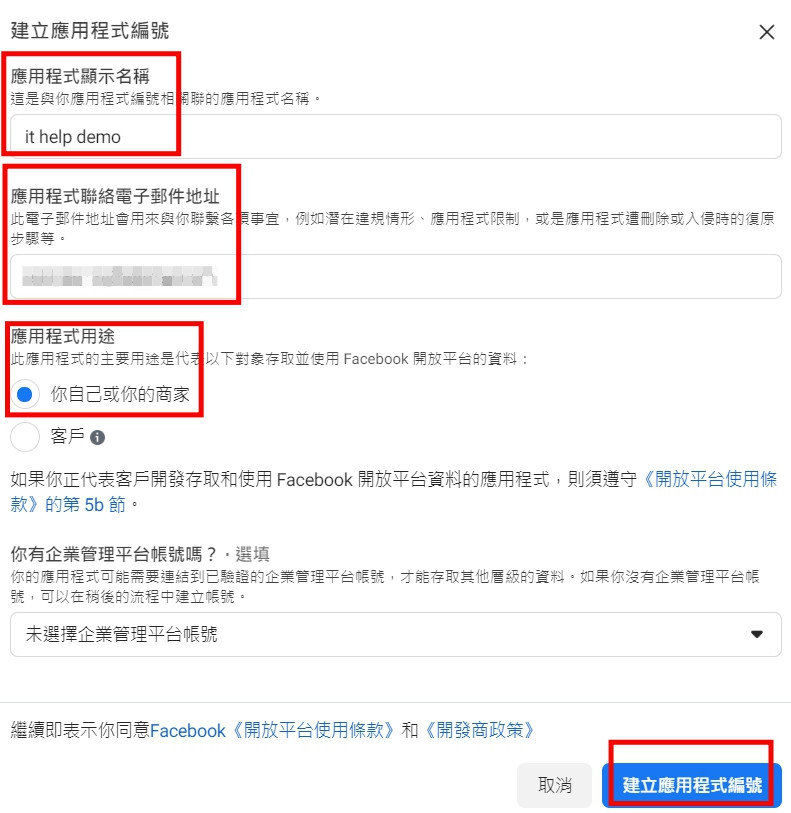Close the 建立應用程式編號 dialog with X
Image resolution: width=791 pixels, height=813 pixels.
767,32
